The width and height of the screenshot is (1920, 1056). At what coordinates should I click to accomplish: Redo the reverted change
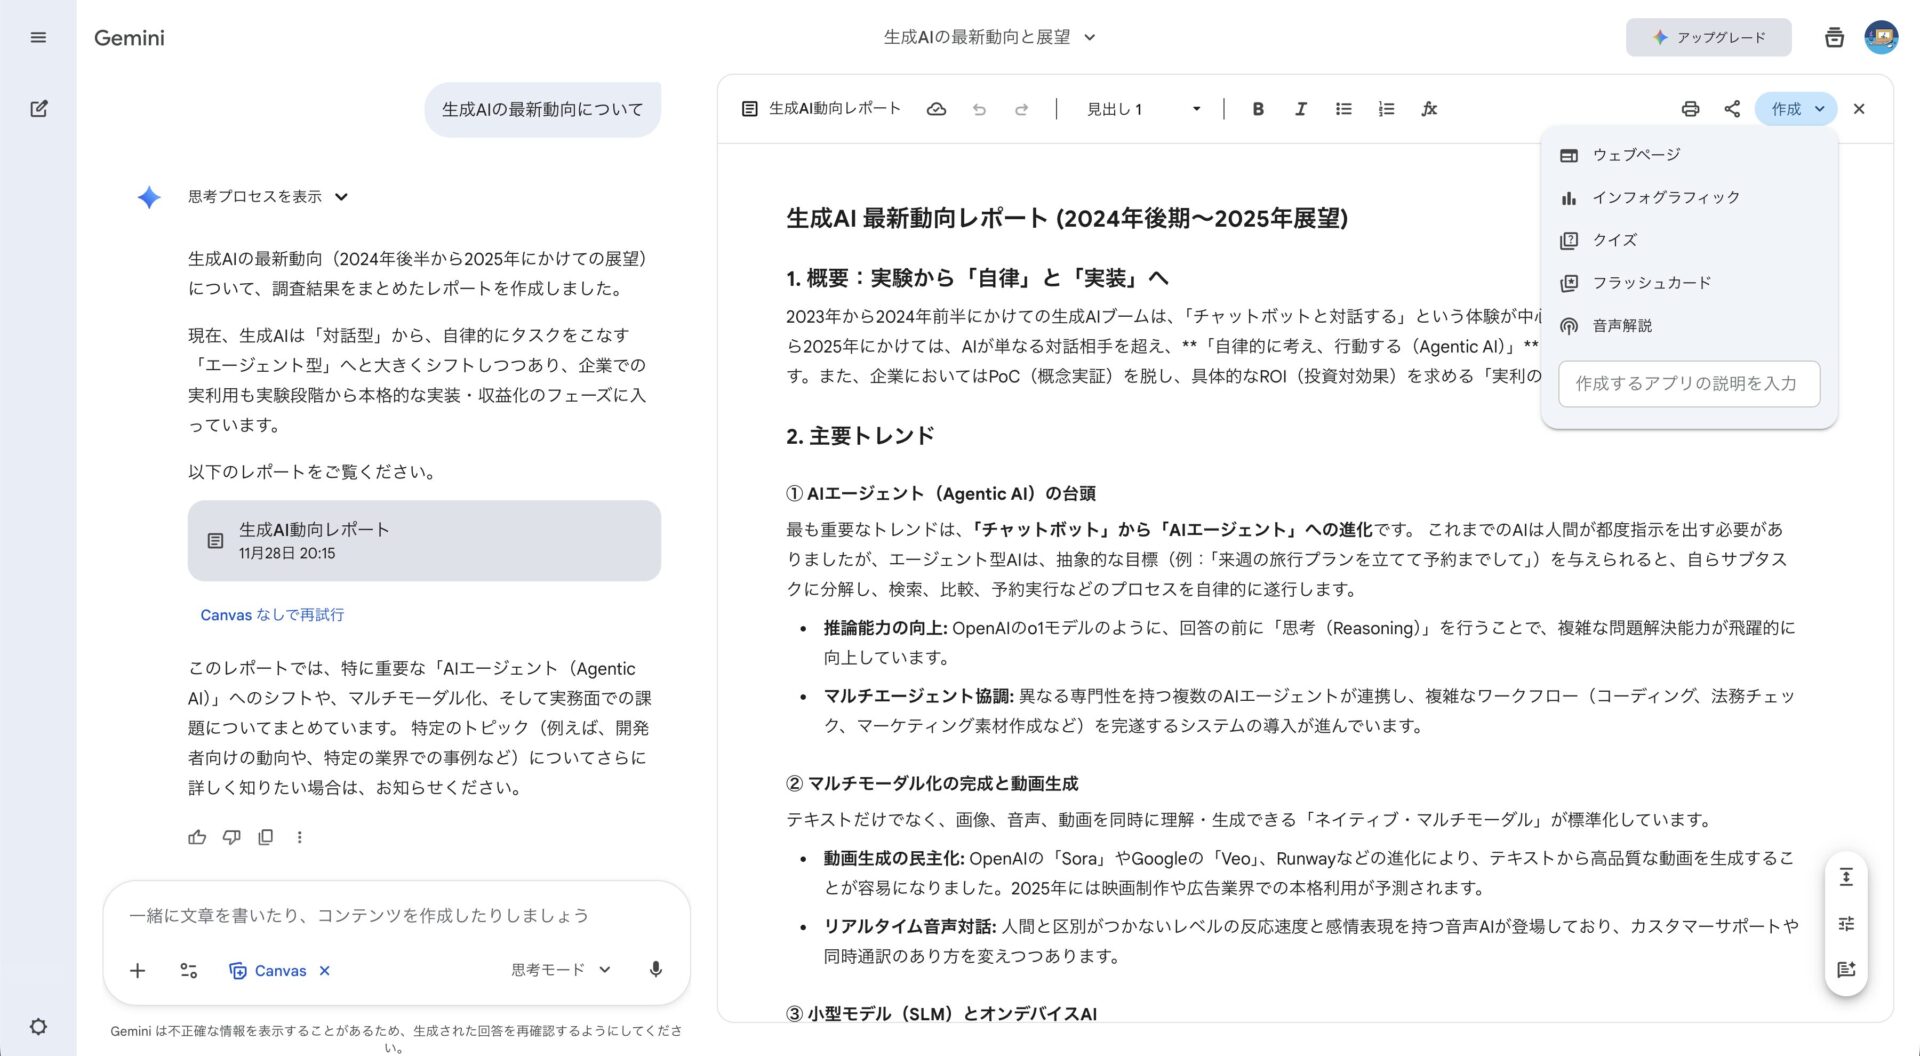tap(1021, 109)
